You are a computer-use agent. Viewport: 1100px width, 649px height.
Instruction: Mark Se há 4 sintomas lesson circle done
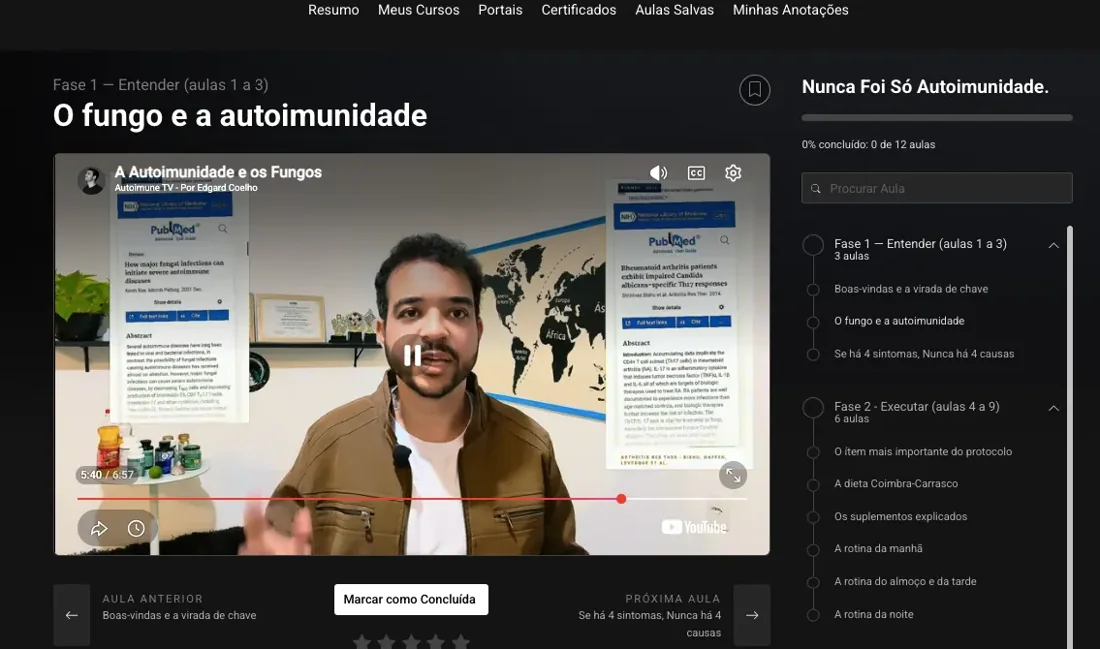[x=813, y=355]
